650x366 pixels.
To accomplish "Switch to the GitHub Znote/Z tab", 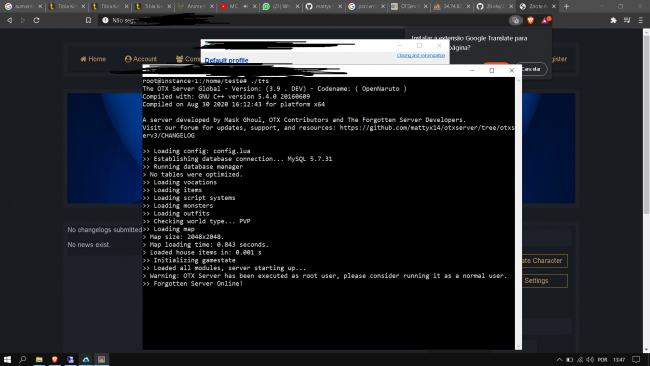I will [x=494, y=6].
